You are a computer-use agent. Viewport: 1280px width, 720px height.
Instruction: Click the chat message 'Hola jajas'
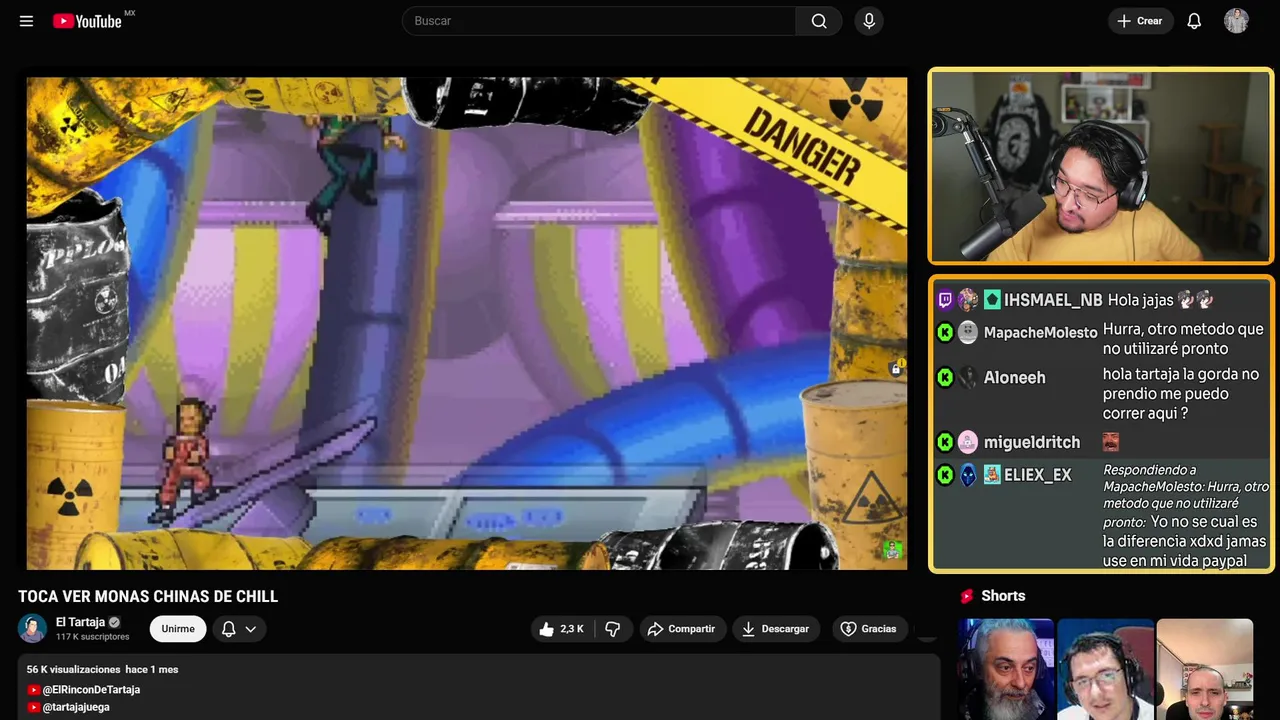[x=1141, y=300]
